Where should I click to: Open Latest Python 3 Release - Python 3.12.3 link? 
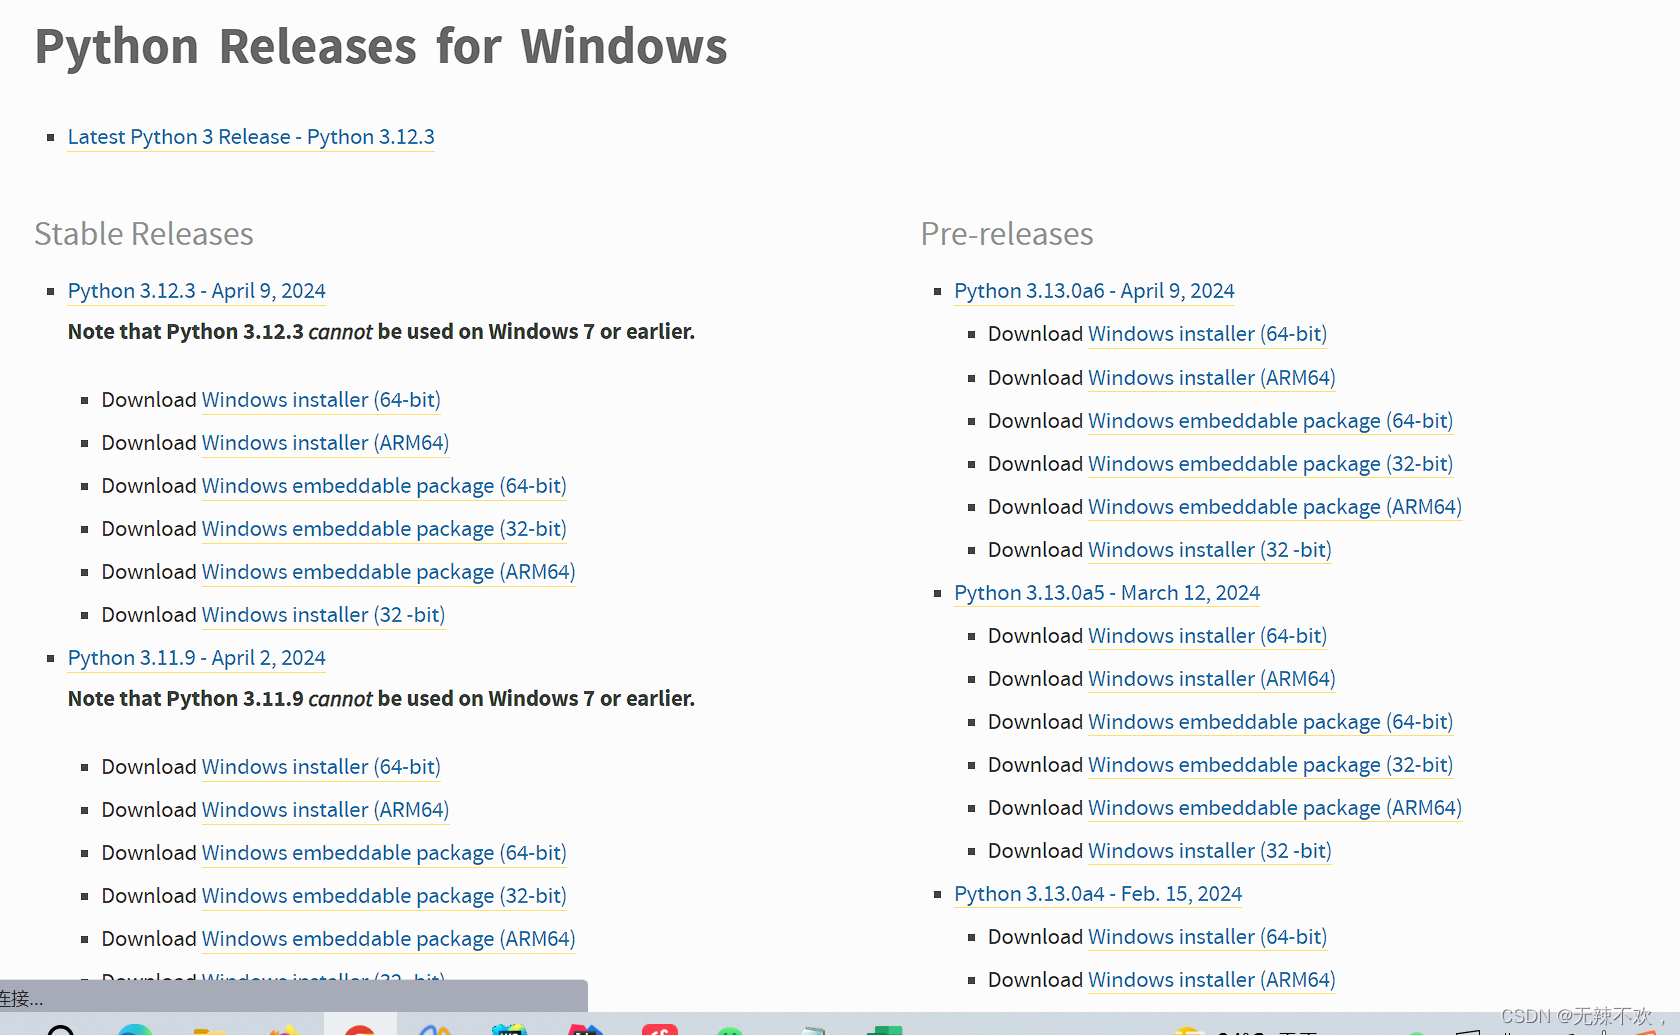tap(251, 137)
